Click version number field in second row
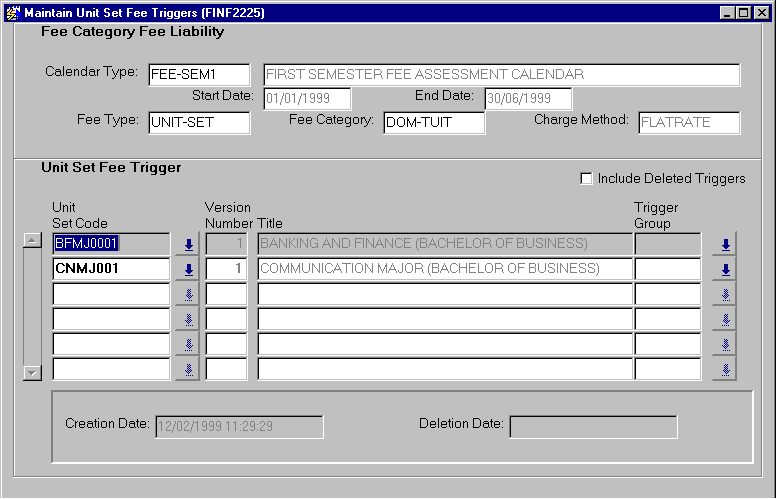Image resolution: width=776 pixels, height=499 pixels. (226, 269)
